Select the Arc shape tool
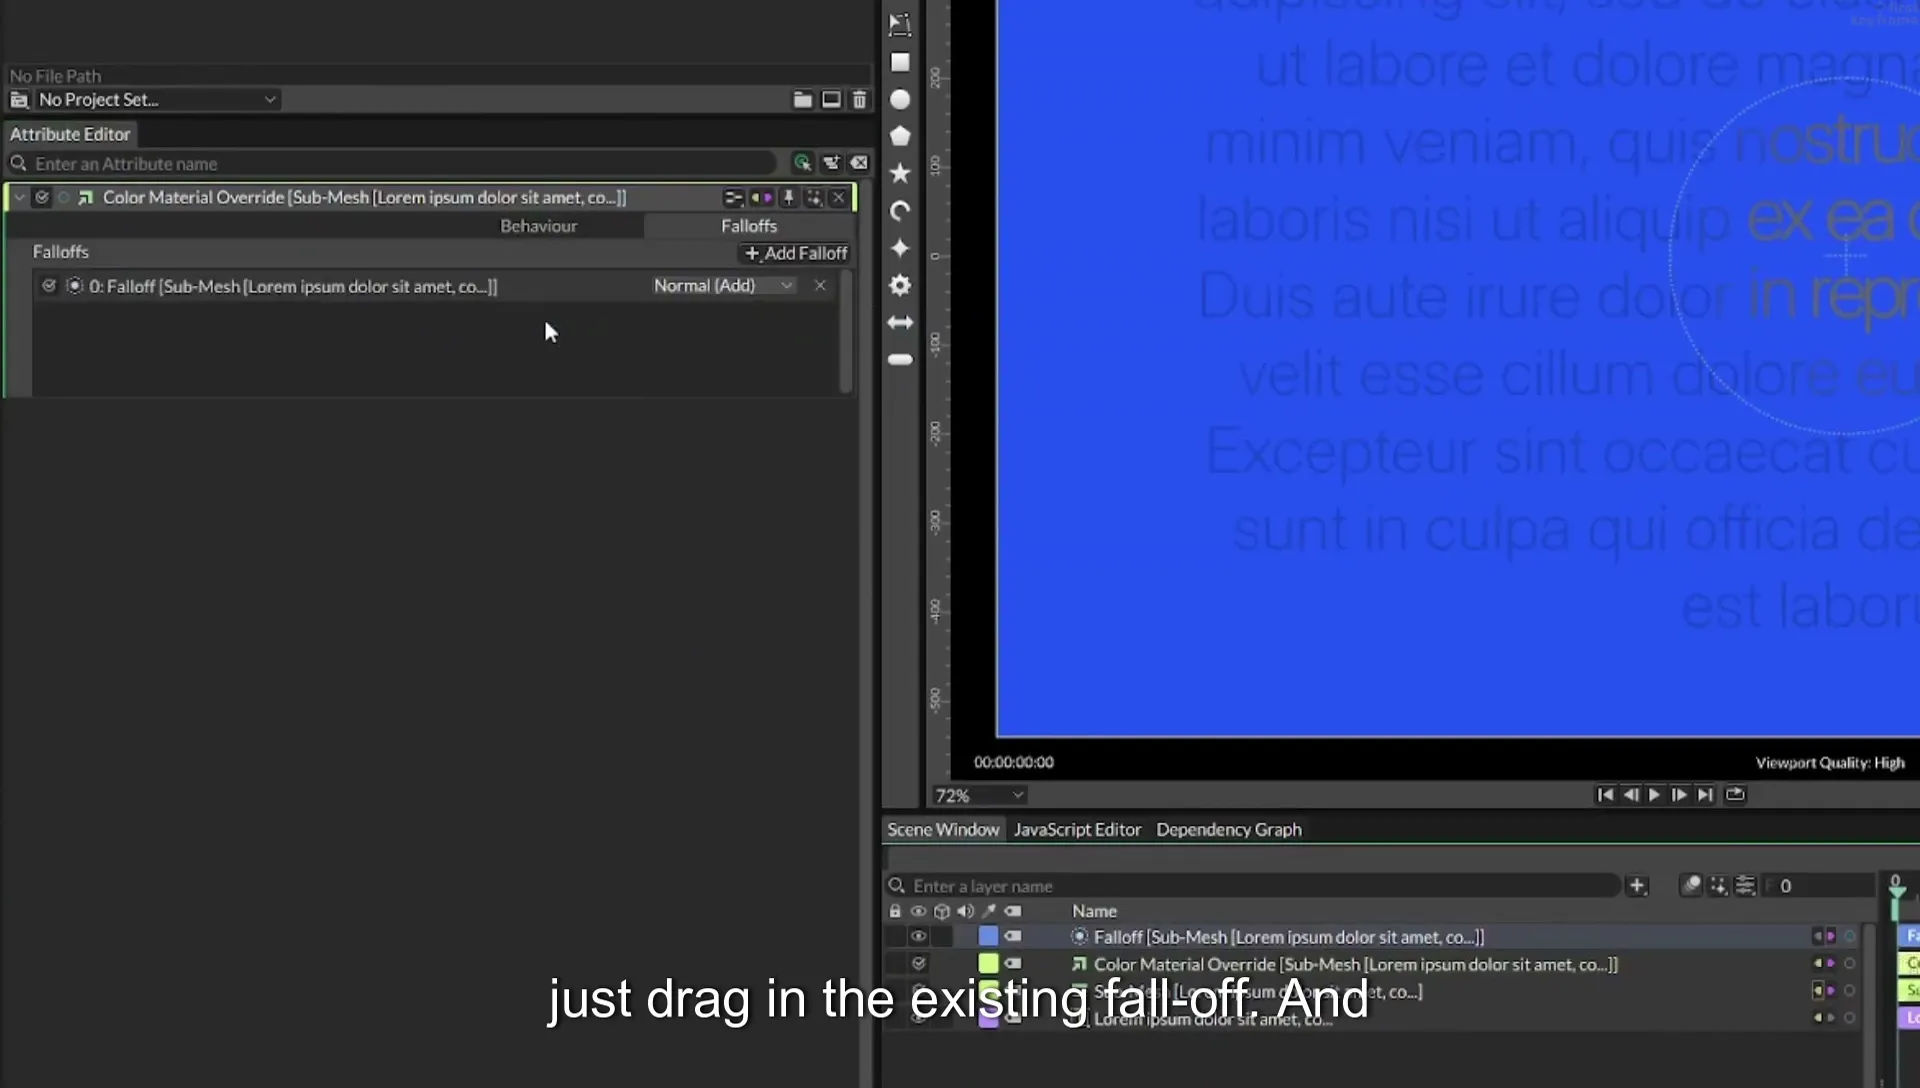Image resolution: width=1920 pixels, height=1088 pixels. [900, 210]
